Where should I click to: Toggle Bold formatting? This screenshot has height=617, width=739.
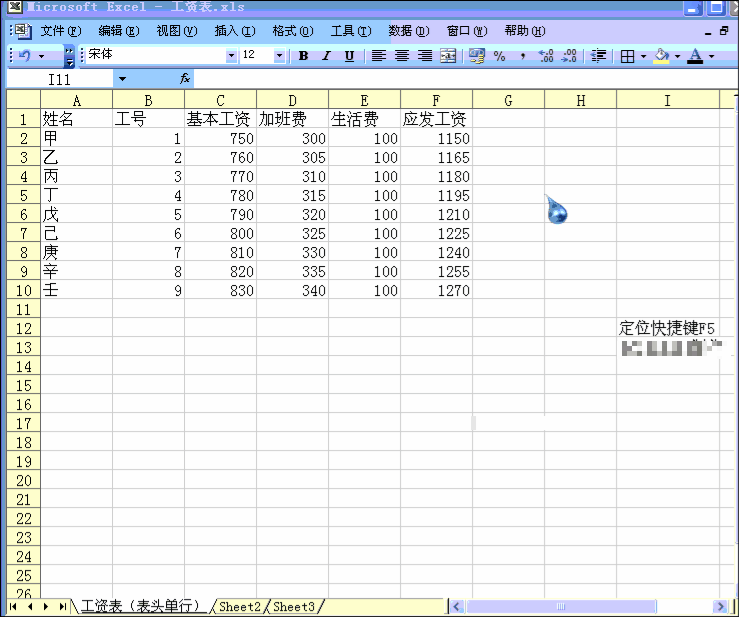(x=304, y=56)
